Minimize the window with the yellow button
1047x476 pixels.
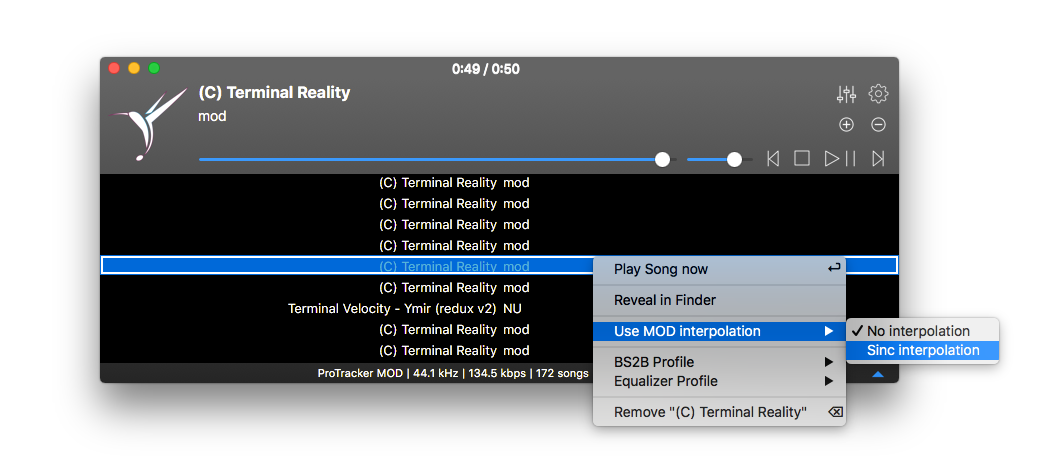coord(134,68)
